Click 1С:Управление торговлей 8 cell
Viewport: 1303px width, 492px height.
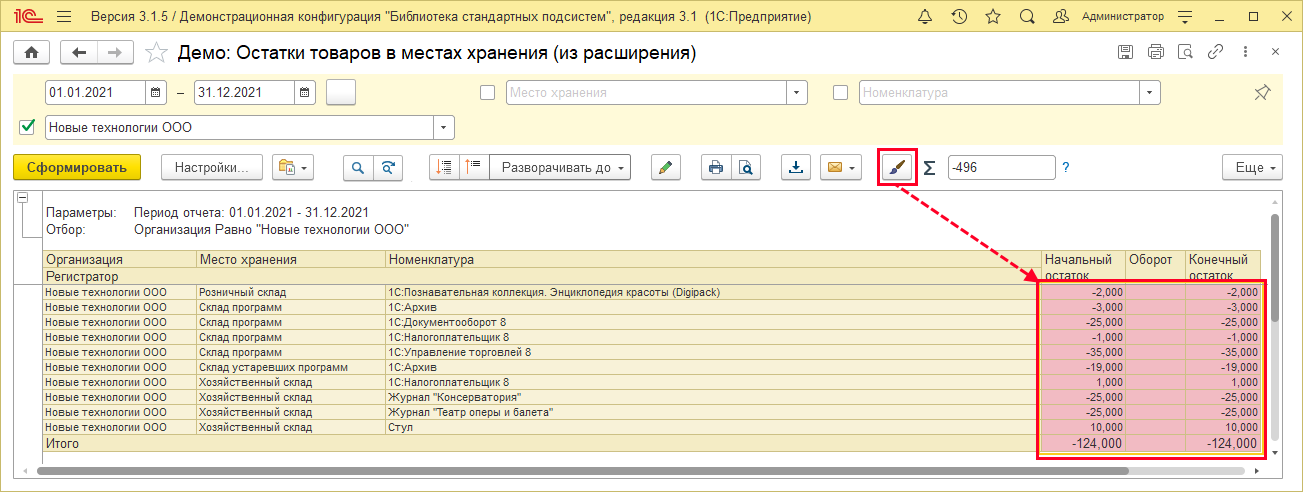pyautogui.click(x=712, y=352)
